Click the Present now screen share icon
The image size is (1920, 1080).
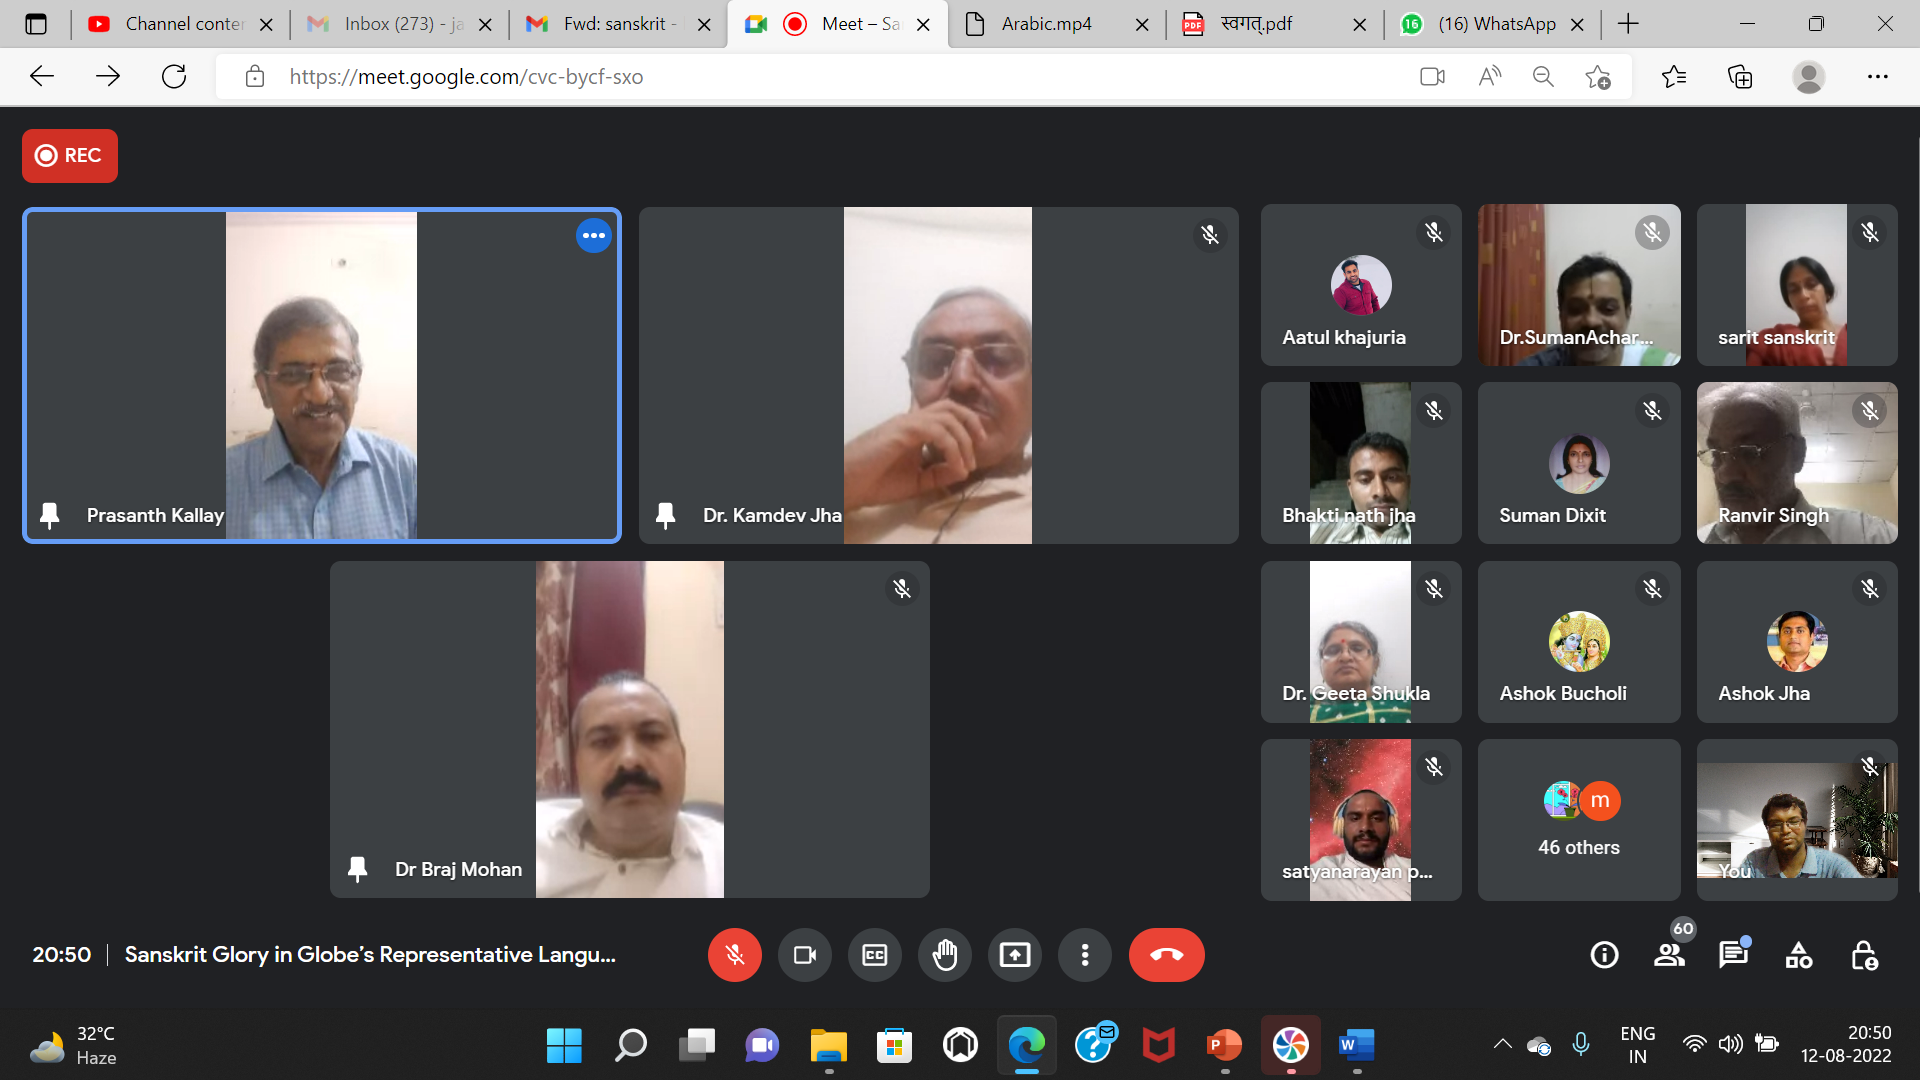click(x=1015, y=955)
